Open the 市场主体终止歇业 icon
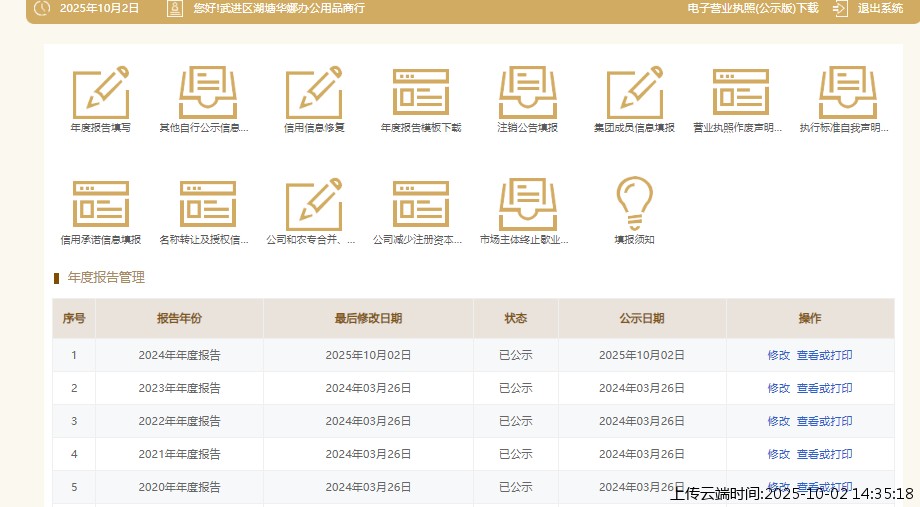920x507 pixels. pos(528,206)
